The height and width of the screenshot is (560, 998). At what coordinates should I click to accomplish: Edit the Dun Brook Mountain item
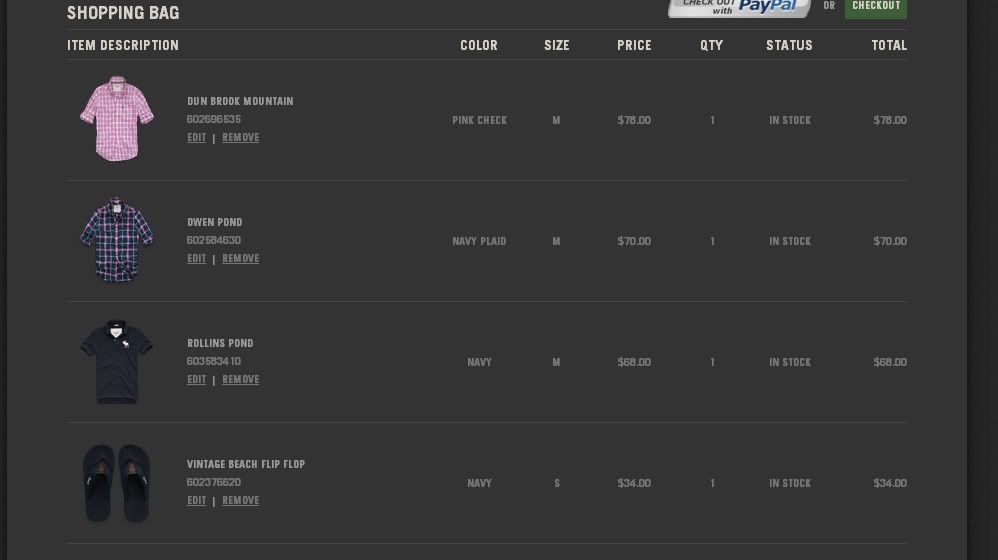[x=196, y=138]
